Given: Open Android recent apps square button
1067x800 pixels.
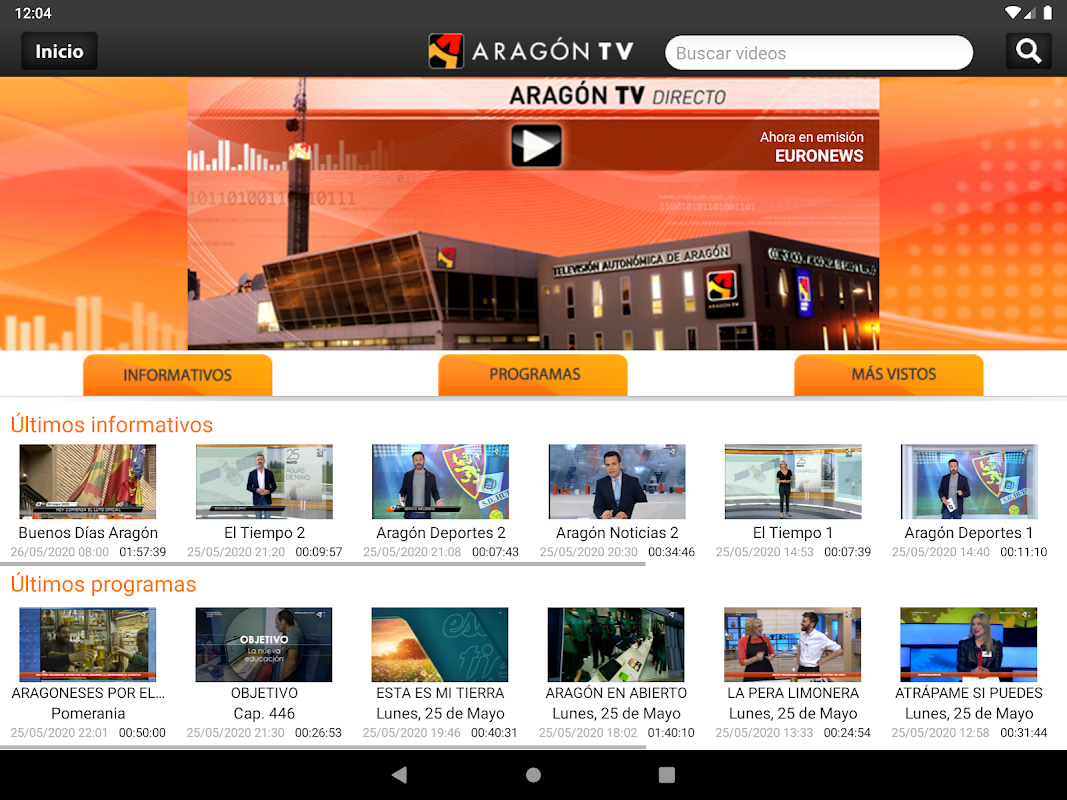Looking at the screenshot, I should (x=667, y=774).
